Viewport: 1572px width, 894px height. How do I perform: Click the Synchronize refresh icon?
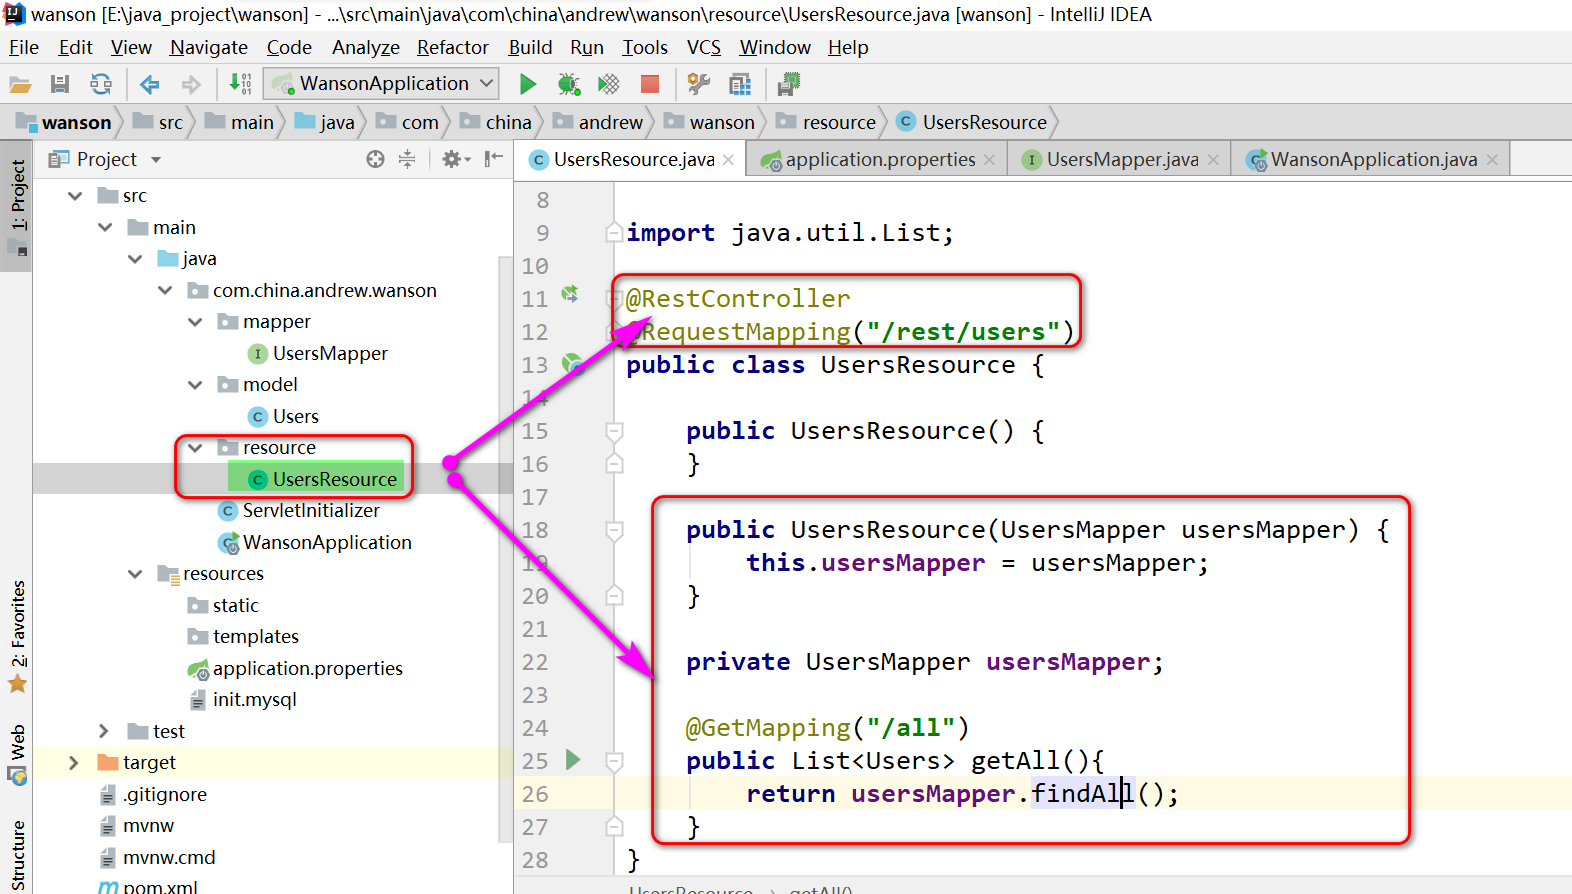pos(101,85)
